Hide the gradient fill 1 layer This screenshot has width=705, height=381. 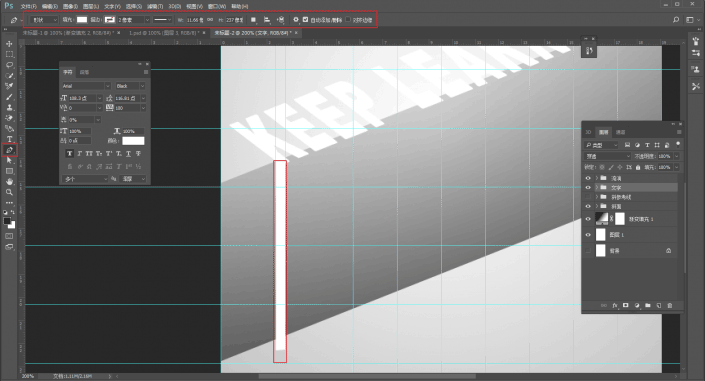(x=588, y=219)
